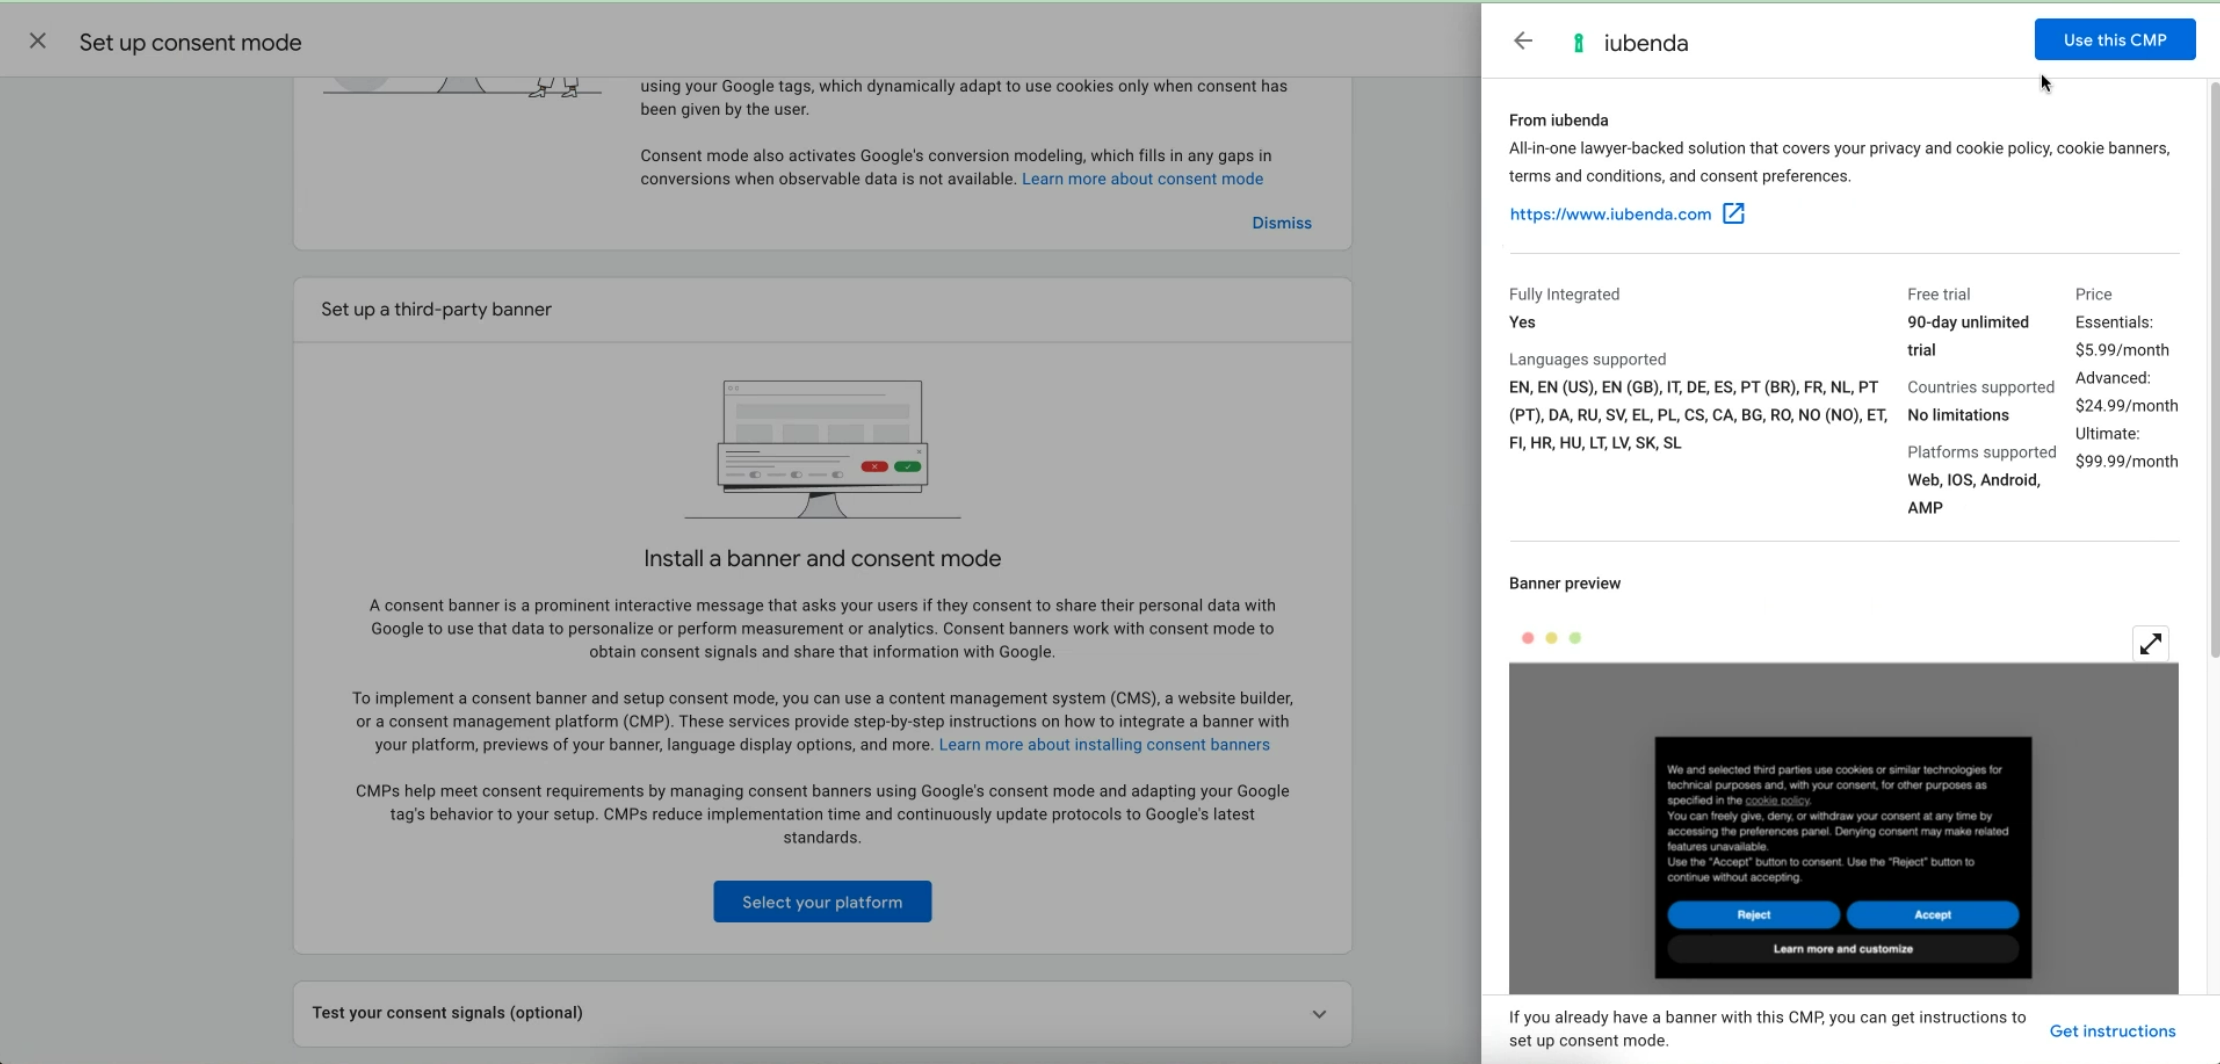2220x1064 pixels.
Task: Click the back arrow to return to CMP list
Action: (1522, 40)
